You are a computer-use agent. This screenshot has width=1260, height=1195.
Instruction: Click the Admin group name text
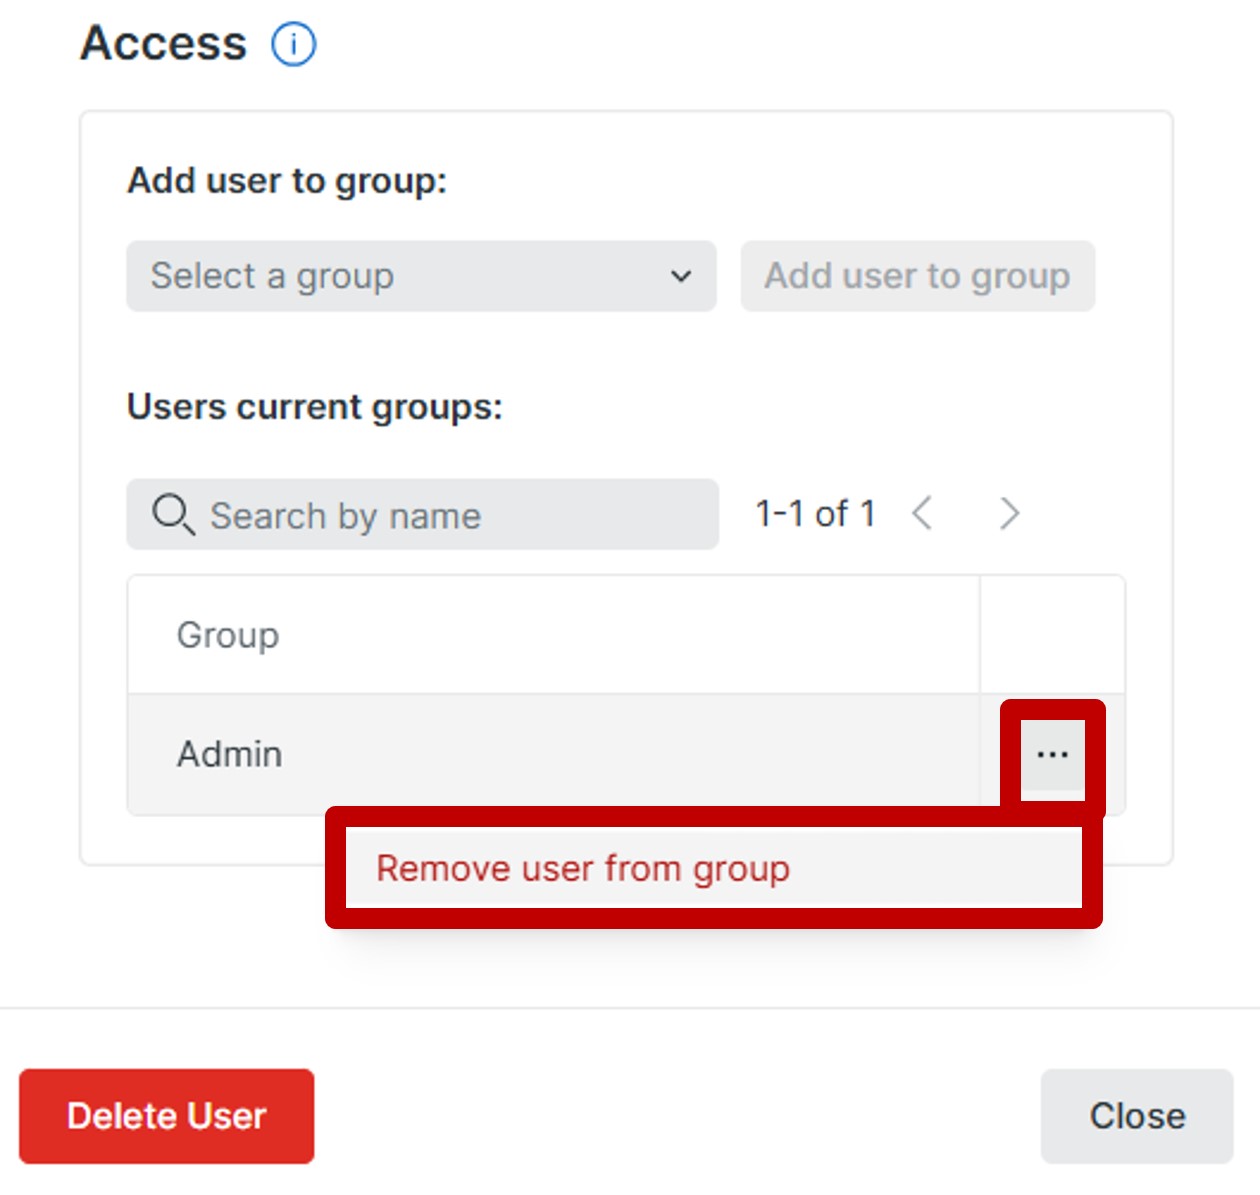tap(229, 755)
